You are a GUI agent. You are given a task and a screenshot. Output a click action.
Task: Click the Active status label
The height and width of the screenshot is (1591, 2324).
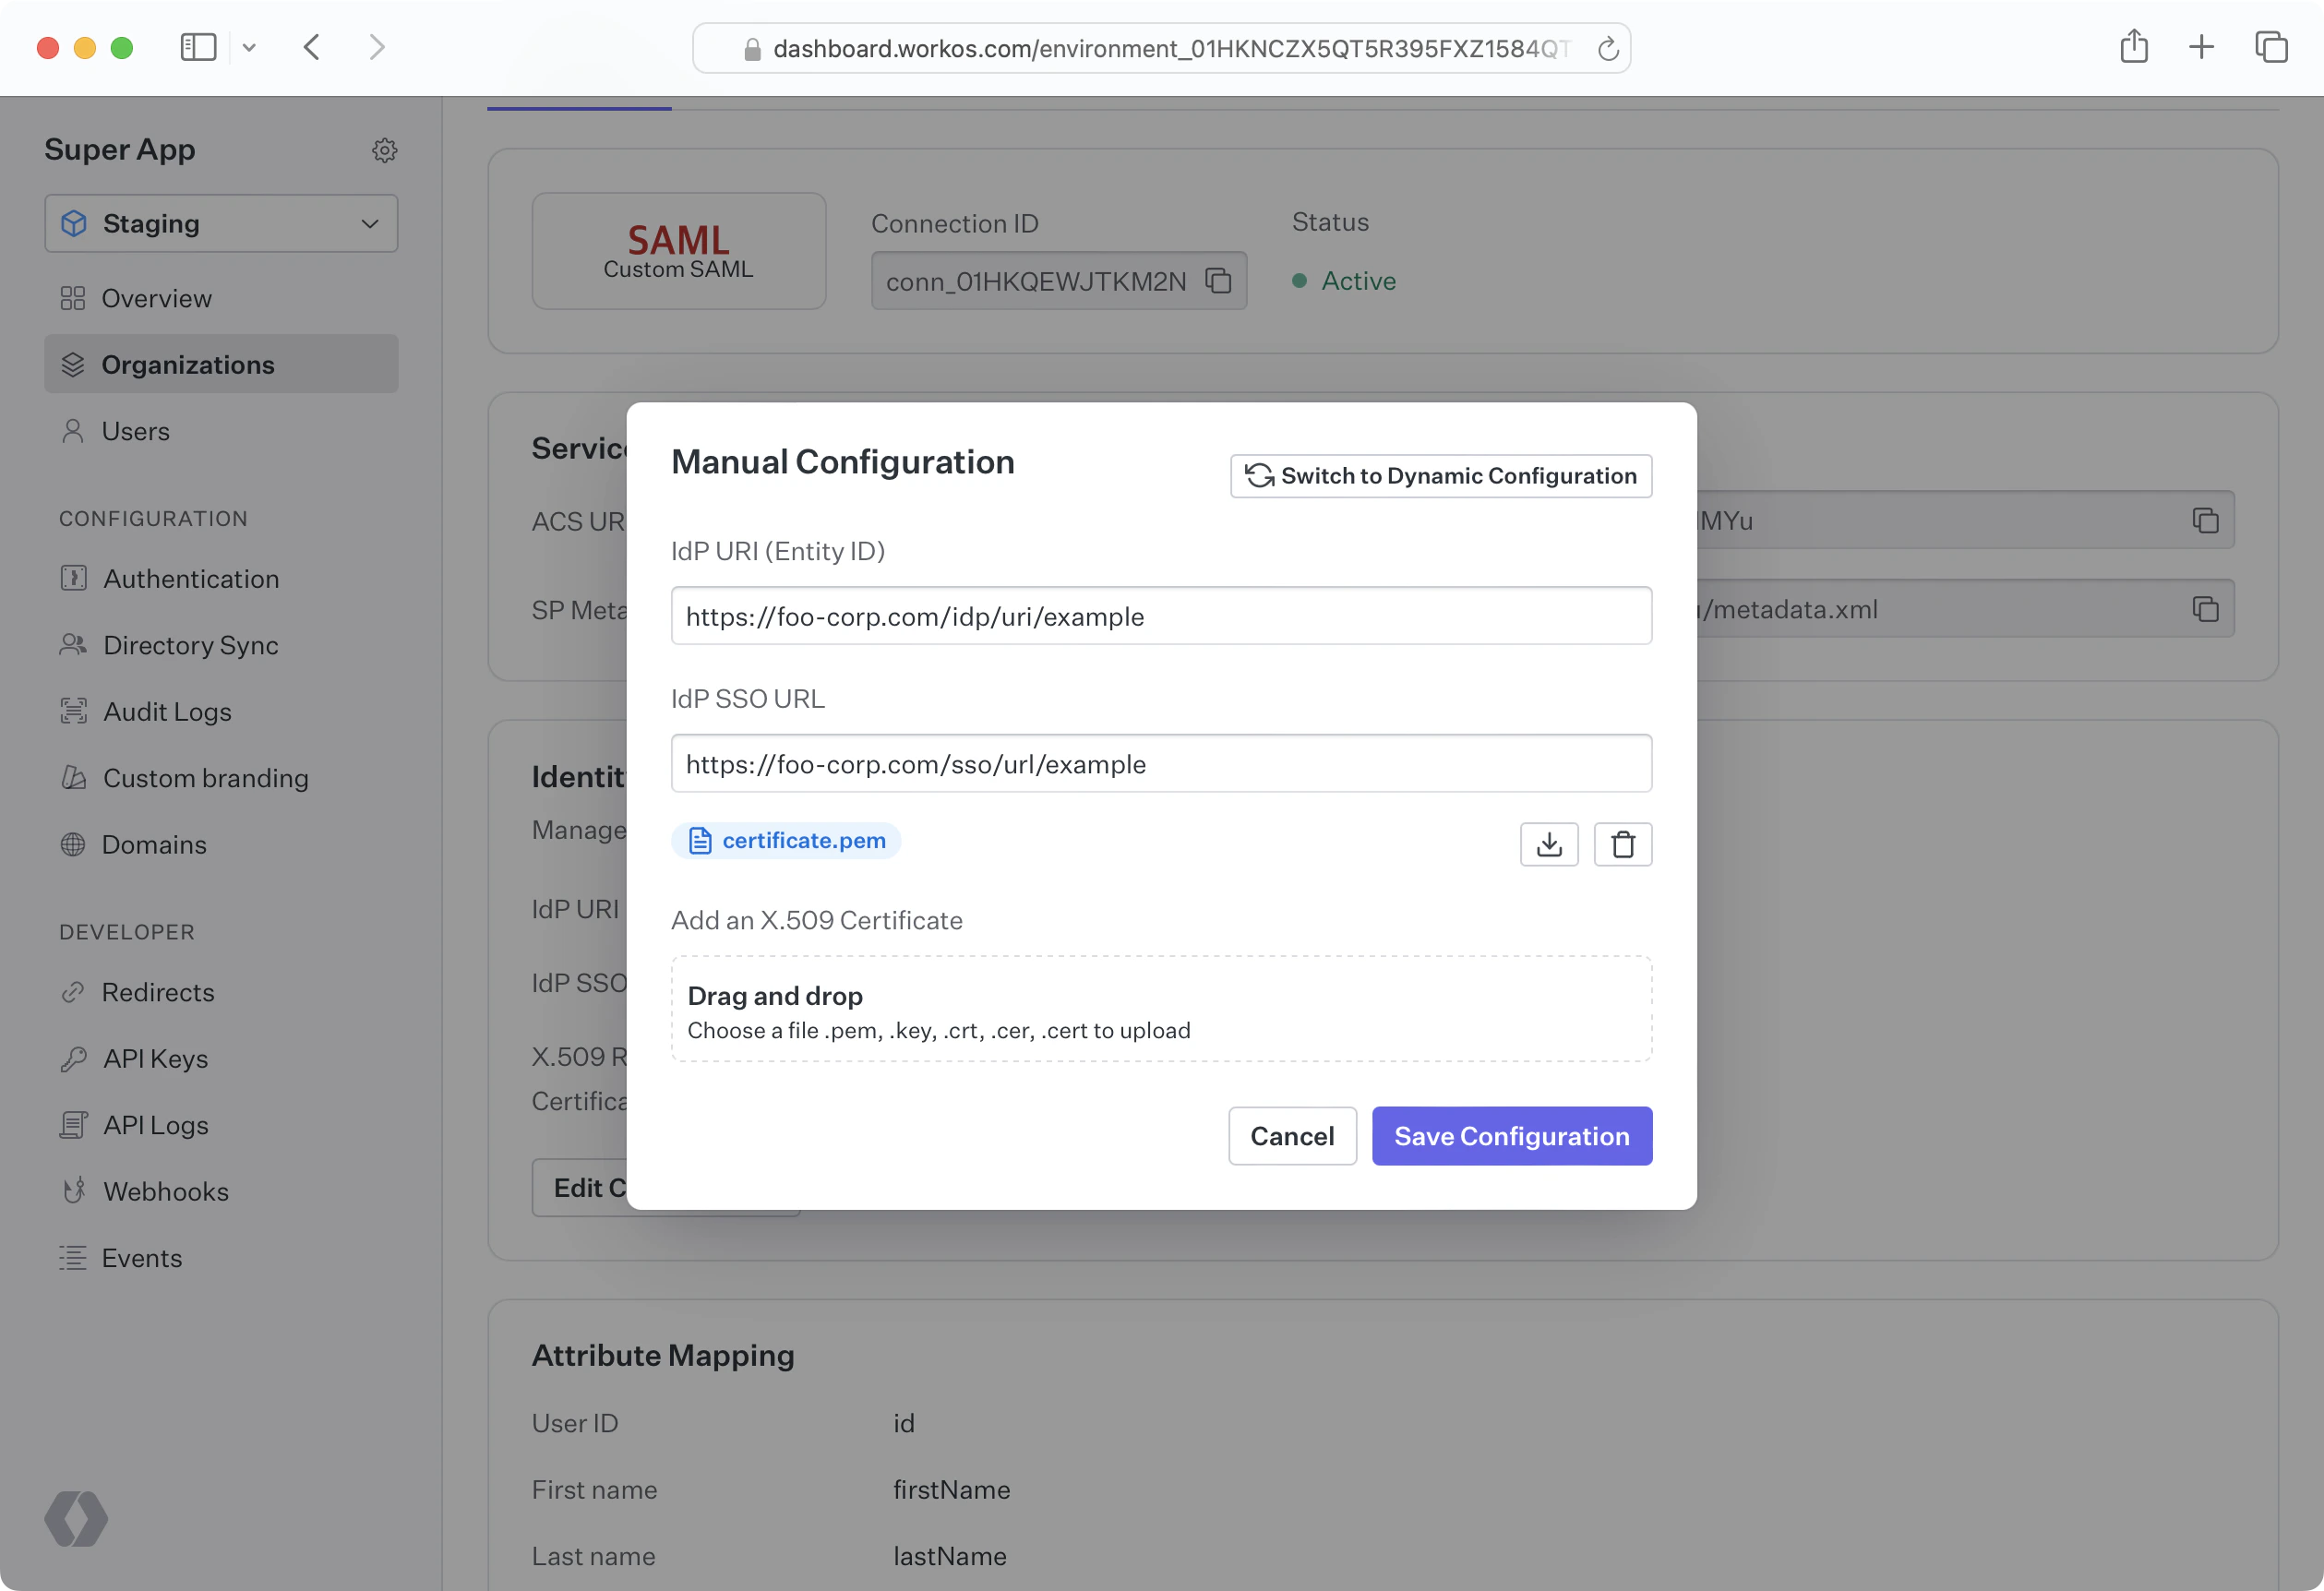click(x=1358, y=281)
